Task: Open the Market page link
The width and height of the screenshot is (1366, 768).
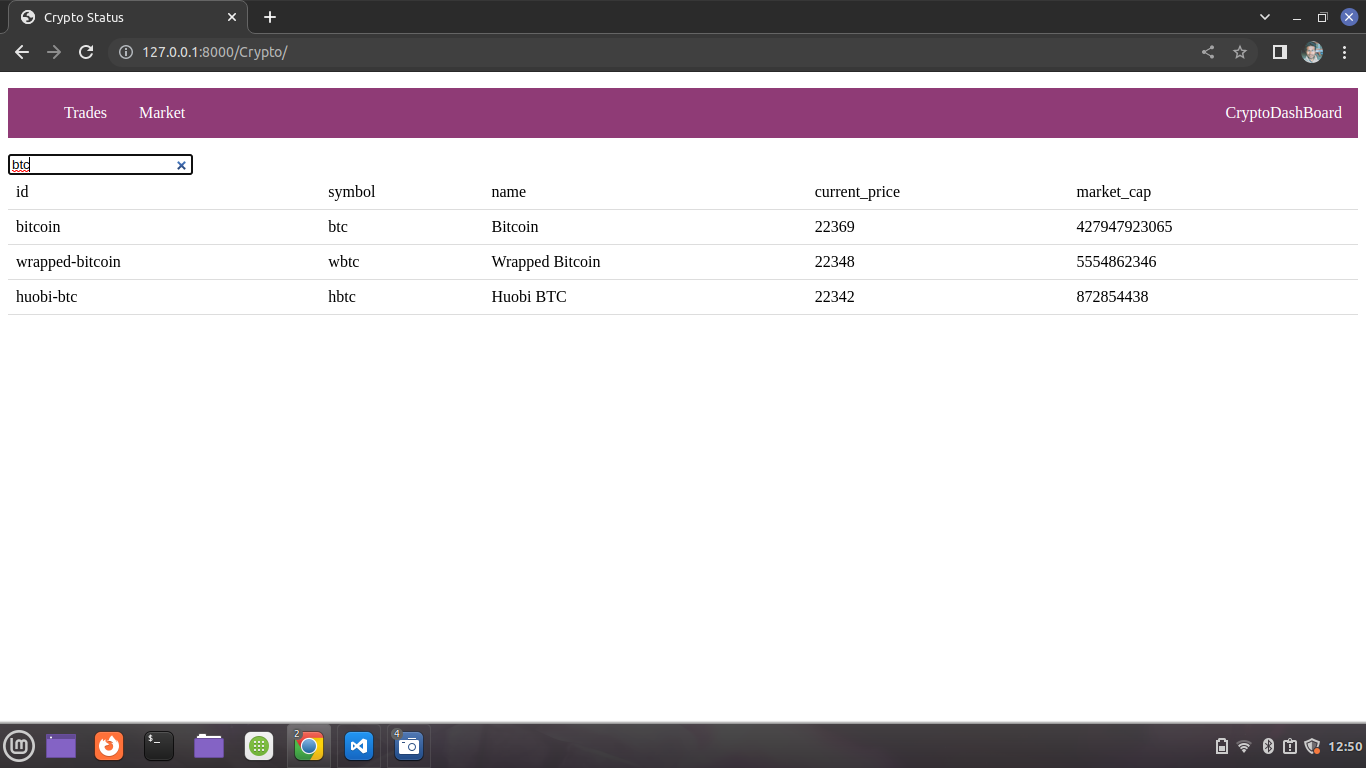Action: pyautogui.click(x=162, y=112)
